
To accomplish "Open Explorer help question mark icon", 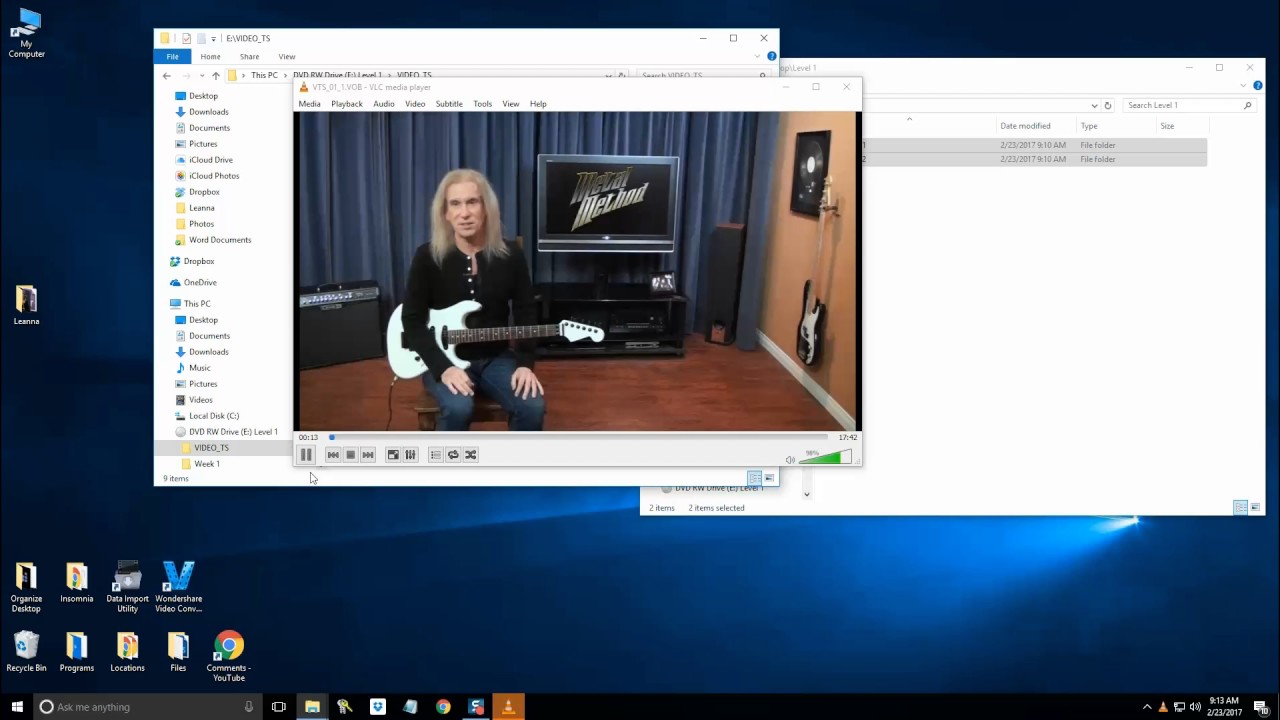I will tap(771, 57).
